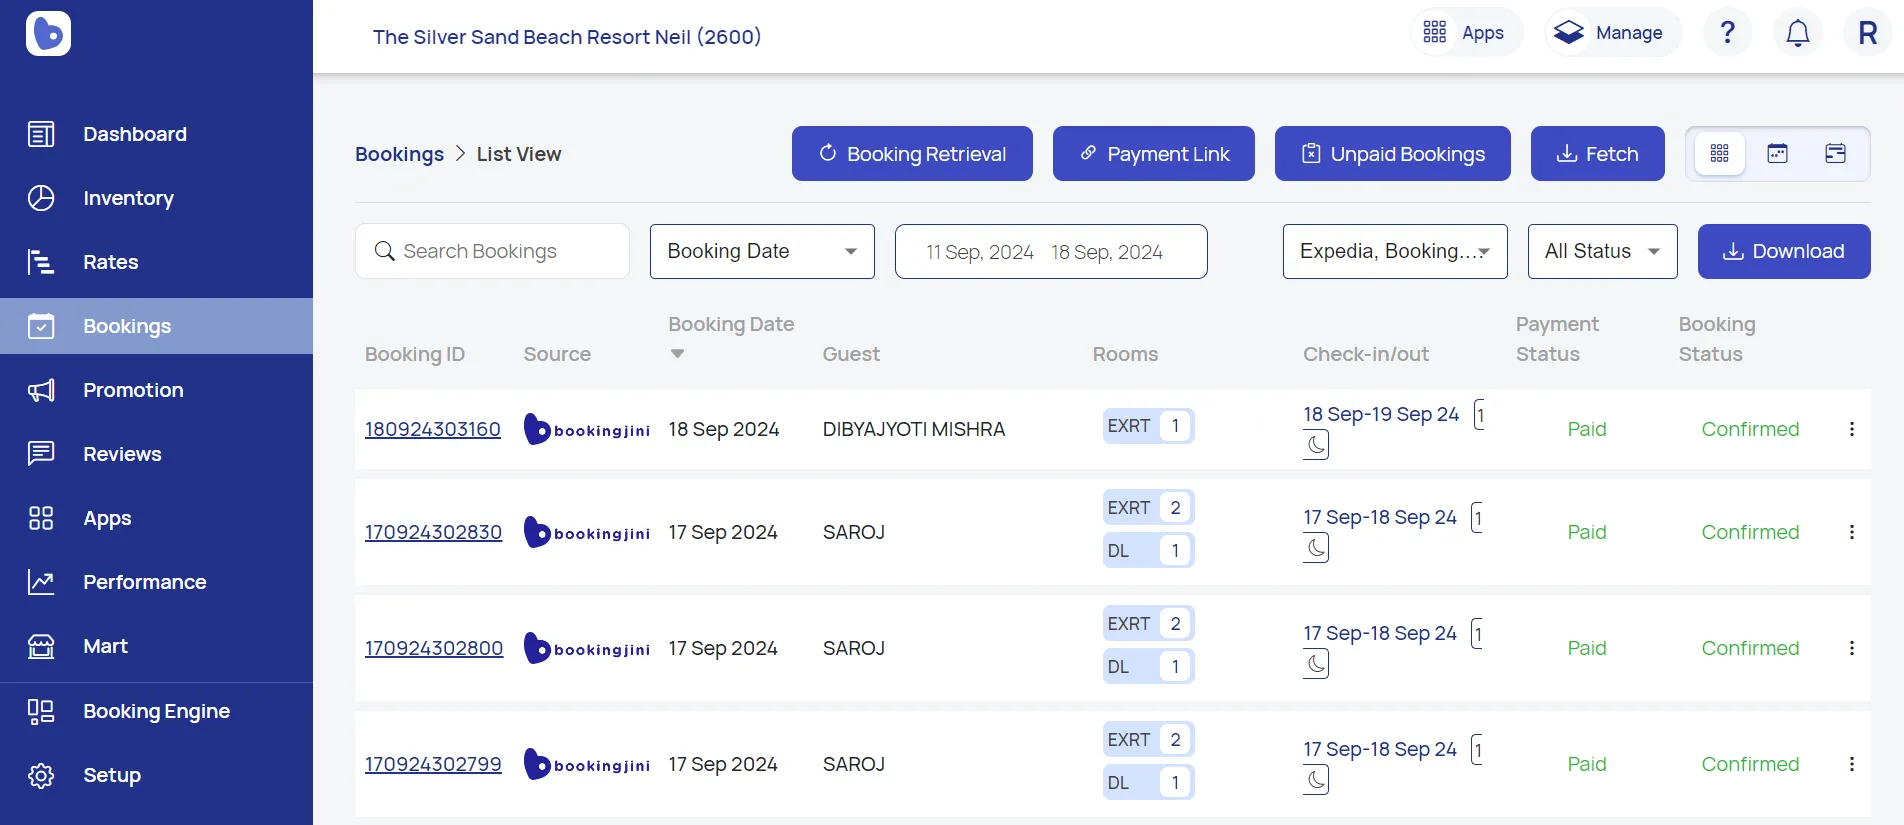Go to Inventory in the sidebar
1904x825 pixels.
point(128,198)
